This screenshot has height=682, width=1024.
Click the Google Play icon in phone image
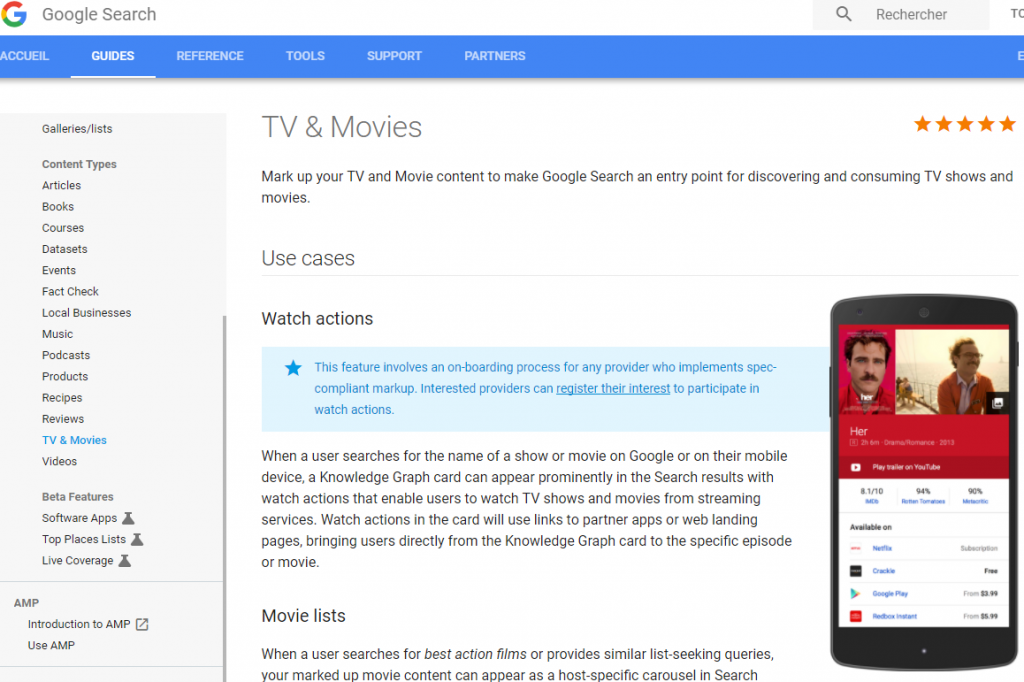coord(855,593)
